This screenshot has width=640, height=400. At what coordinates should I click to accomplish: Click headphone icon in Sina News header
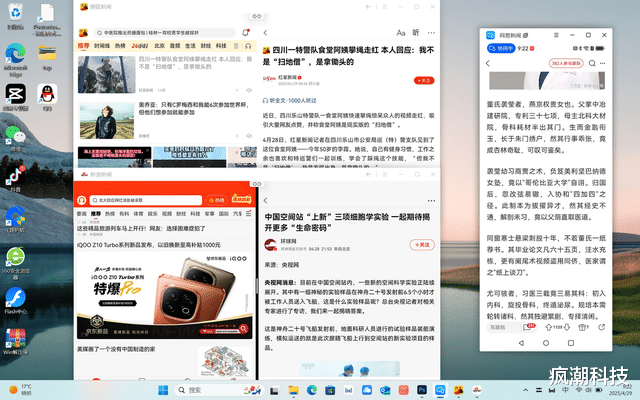coord(82,200)
